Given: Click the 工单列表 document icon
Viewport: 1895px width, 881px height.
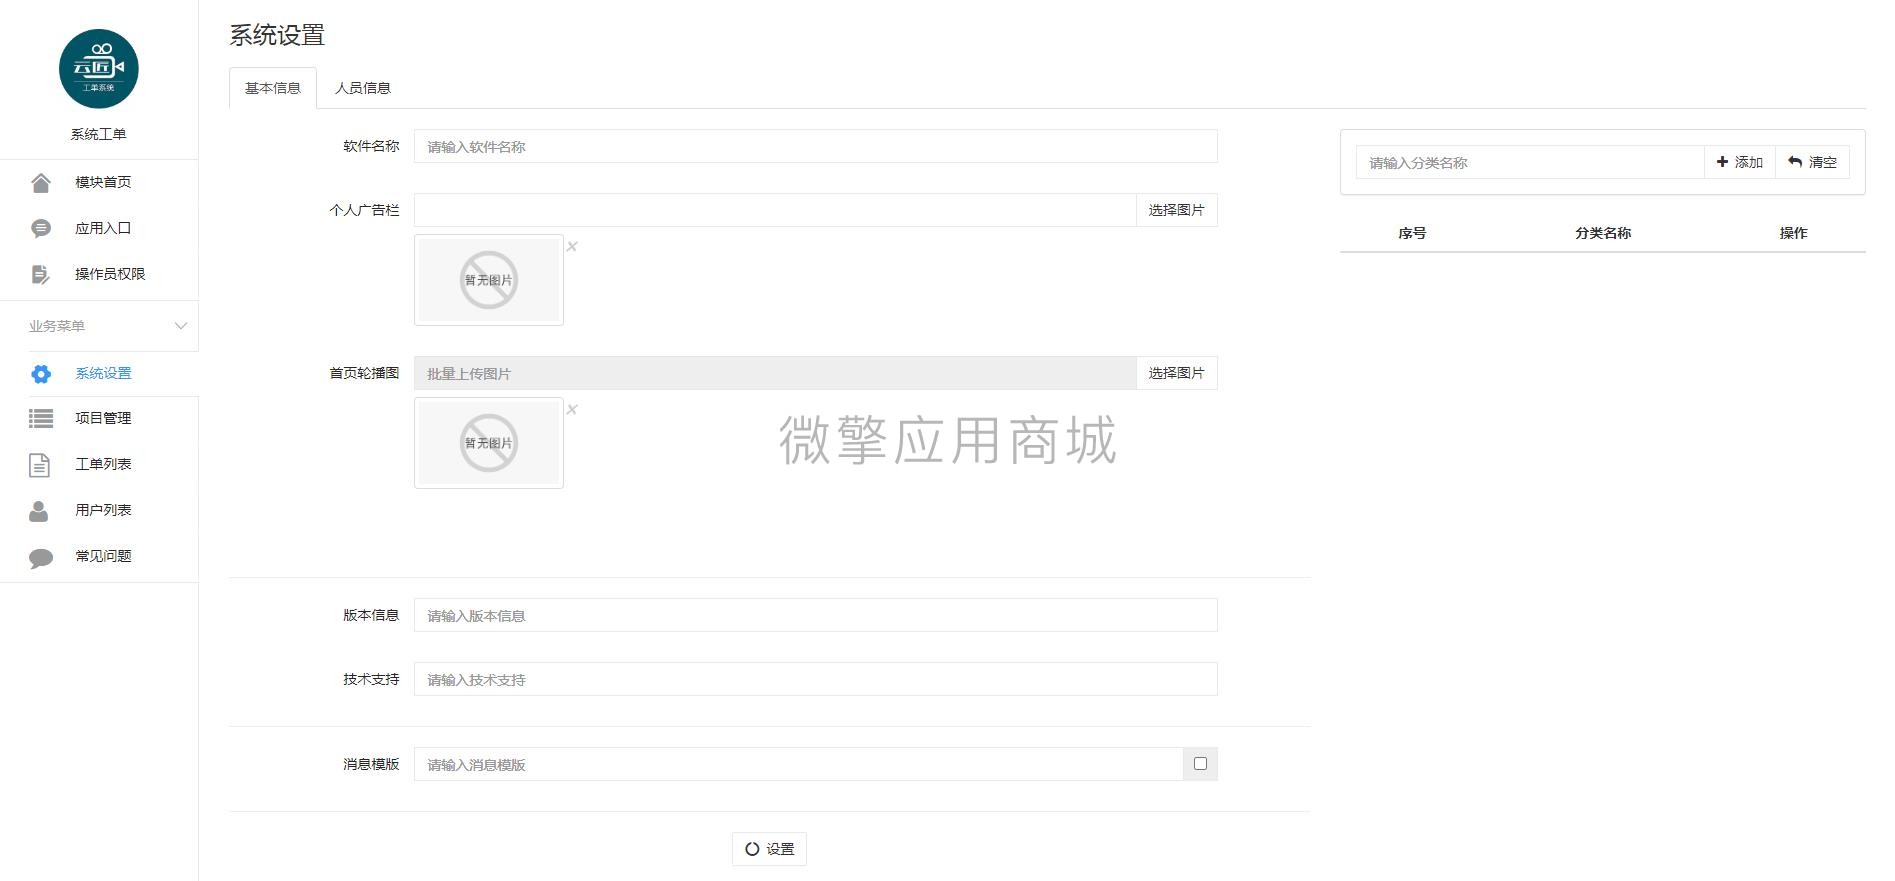Looking at the screenshot, I should (40, 465).
